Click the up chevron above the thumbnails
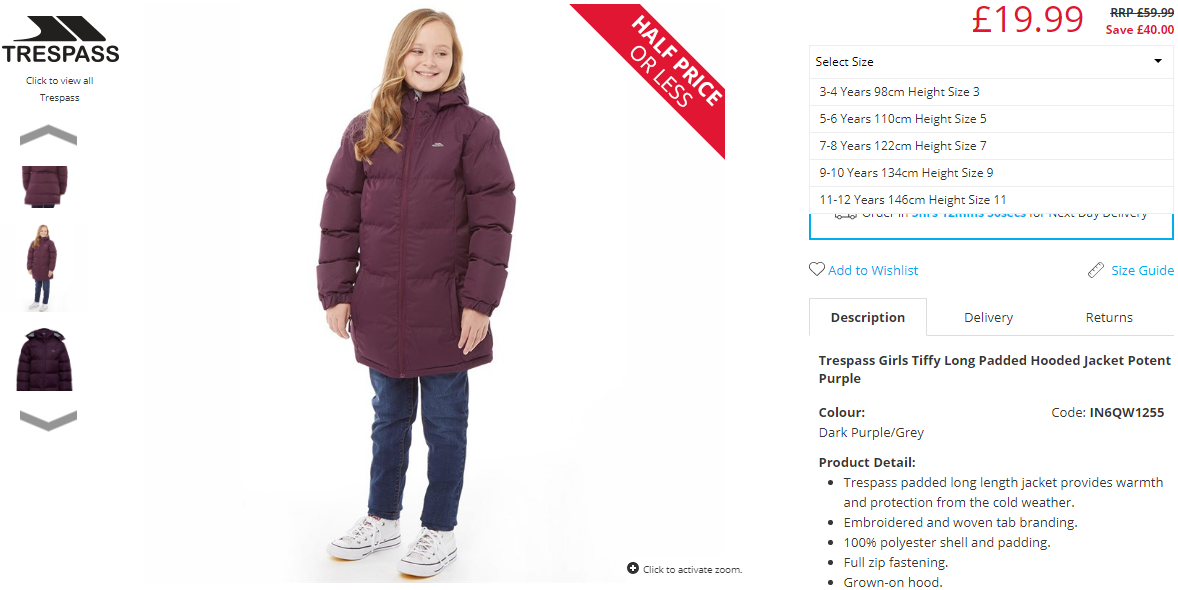This screenshot has width=1178, height=590. point(48,135)
